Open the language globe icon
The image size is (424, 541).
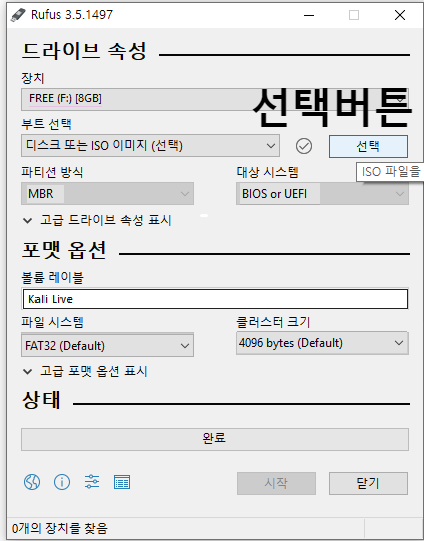(32, 482)
